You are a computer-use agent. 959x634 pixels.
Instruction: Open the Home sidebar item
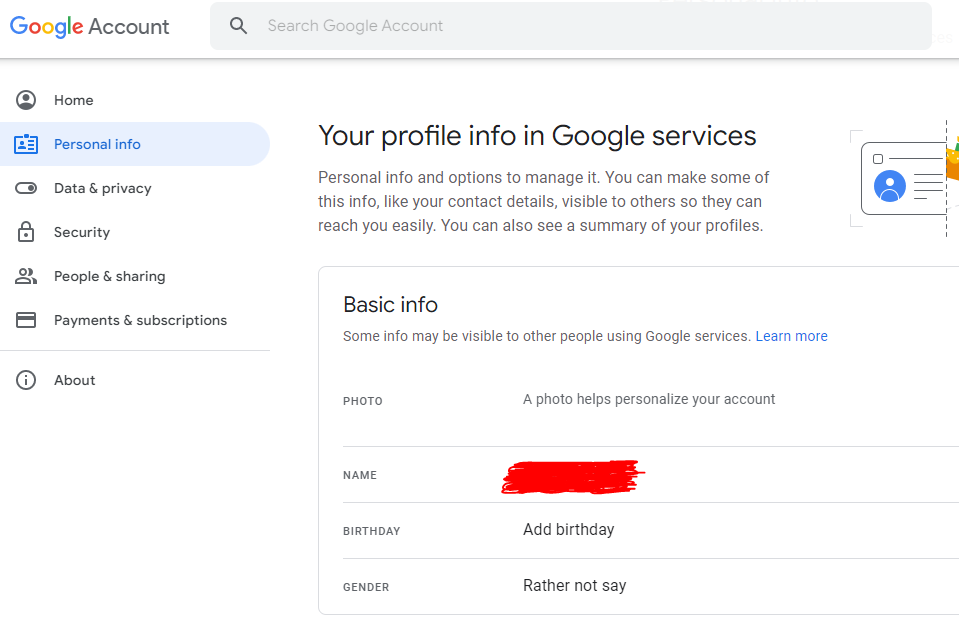135,100
